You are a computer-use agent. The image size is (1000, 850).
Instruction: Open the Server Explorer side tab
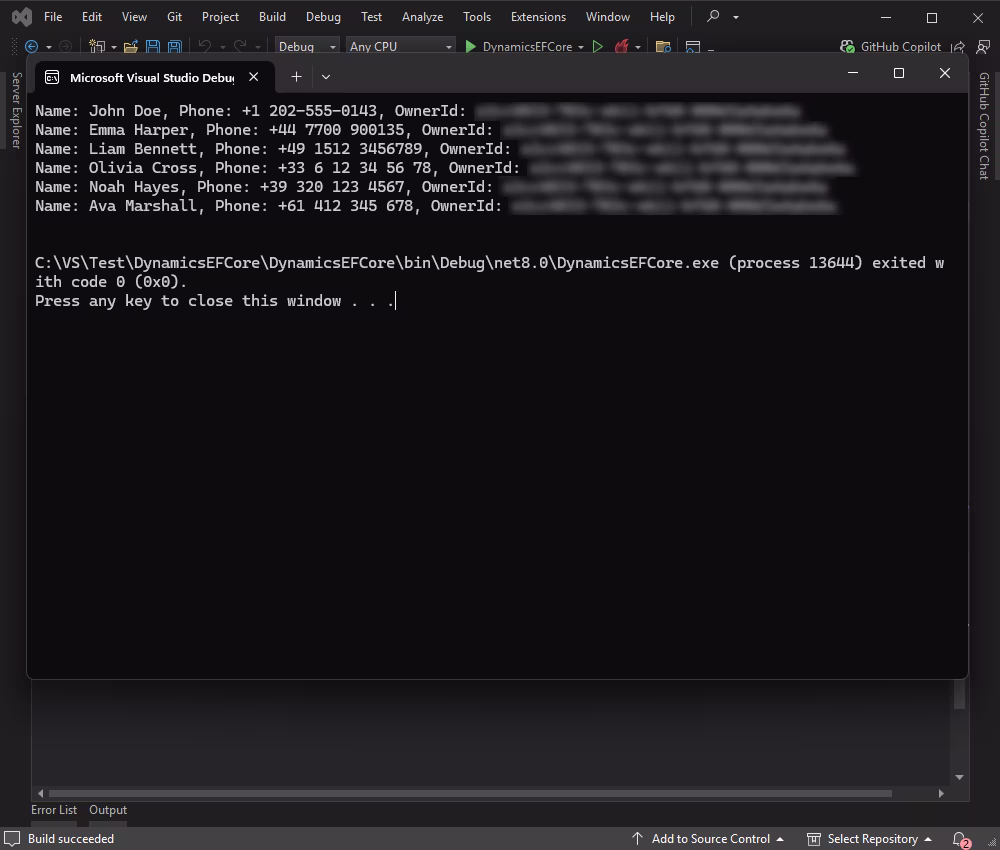(17, 110)
